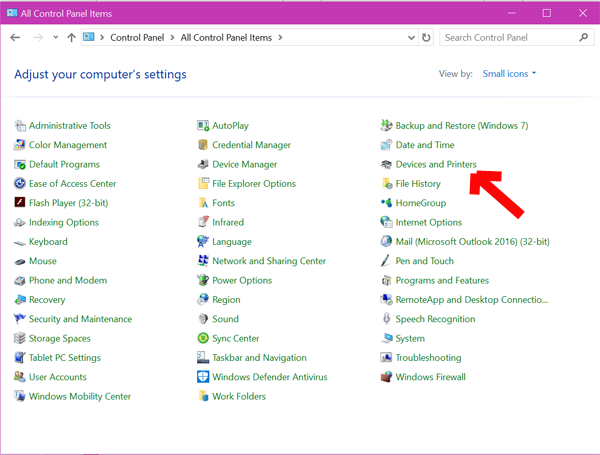Open RemoteApp and Desktop Connections
This screenshot has height=455, width=600.
471,300
